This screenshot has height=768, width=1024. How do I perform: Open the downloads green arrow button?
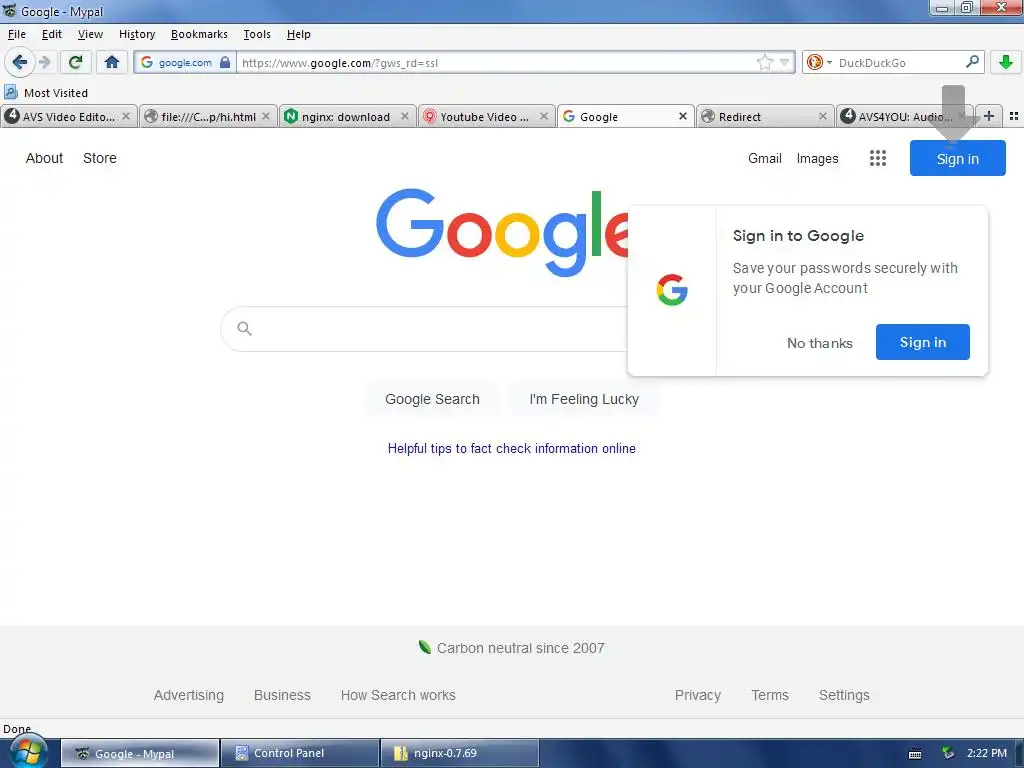[1006, 62]
